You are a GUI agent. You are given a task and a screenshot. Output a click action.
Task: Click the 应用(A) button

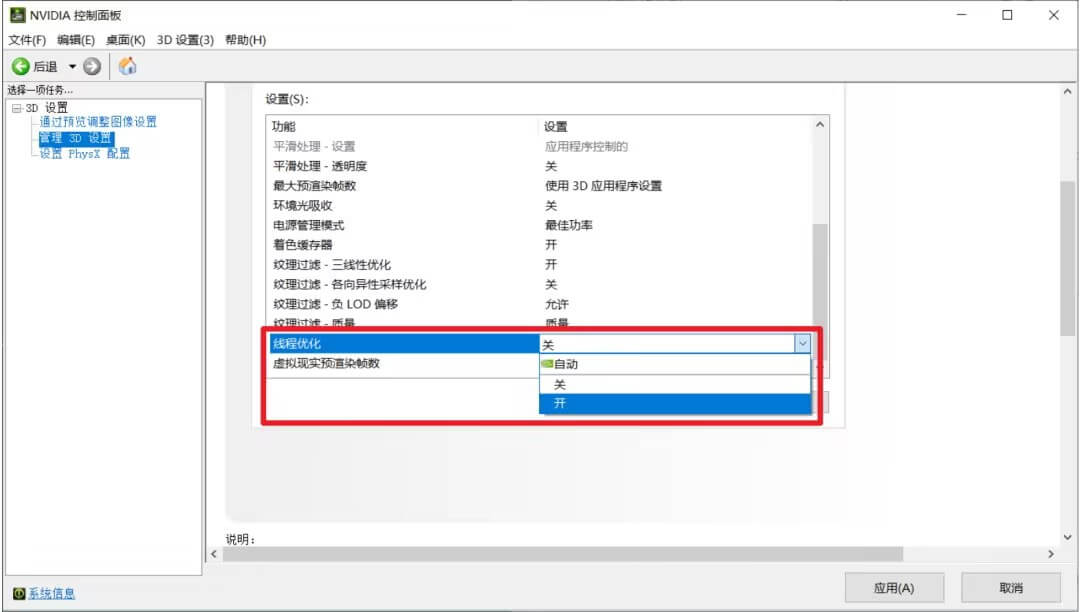coord(893,588)
